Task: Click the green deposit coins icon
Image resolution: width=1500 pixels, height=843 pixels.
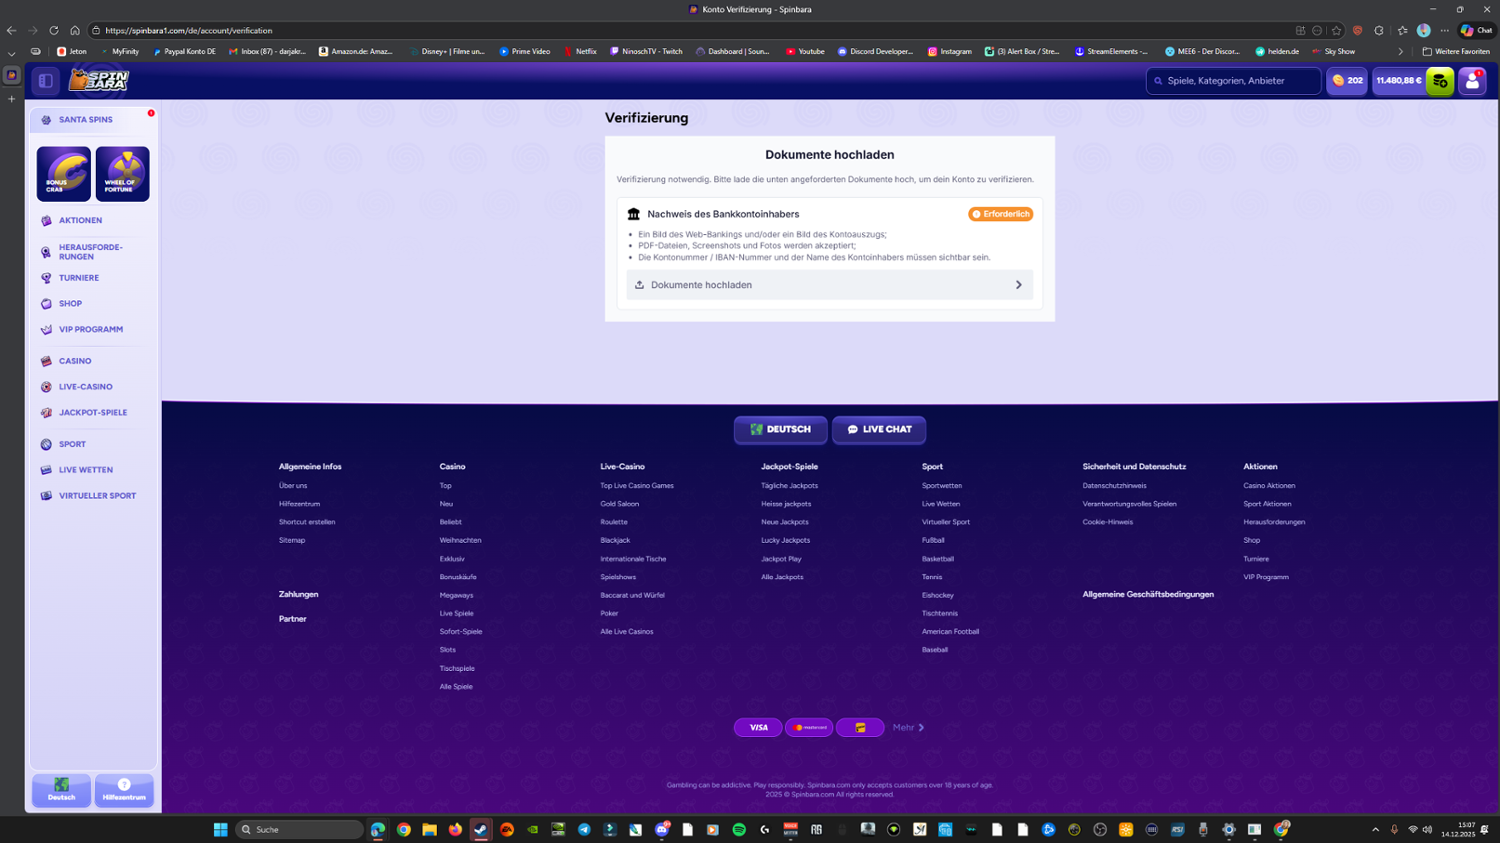Action: point(1440,81)
